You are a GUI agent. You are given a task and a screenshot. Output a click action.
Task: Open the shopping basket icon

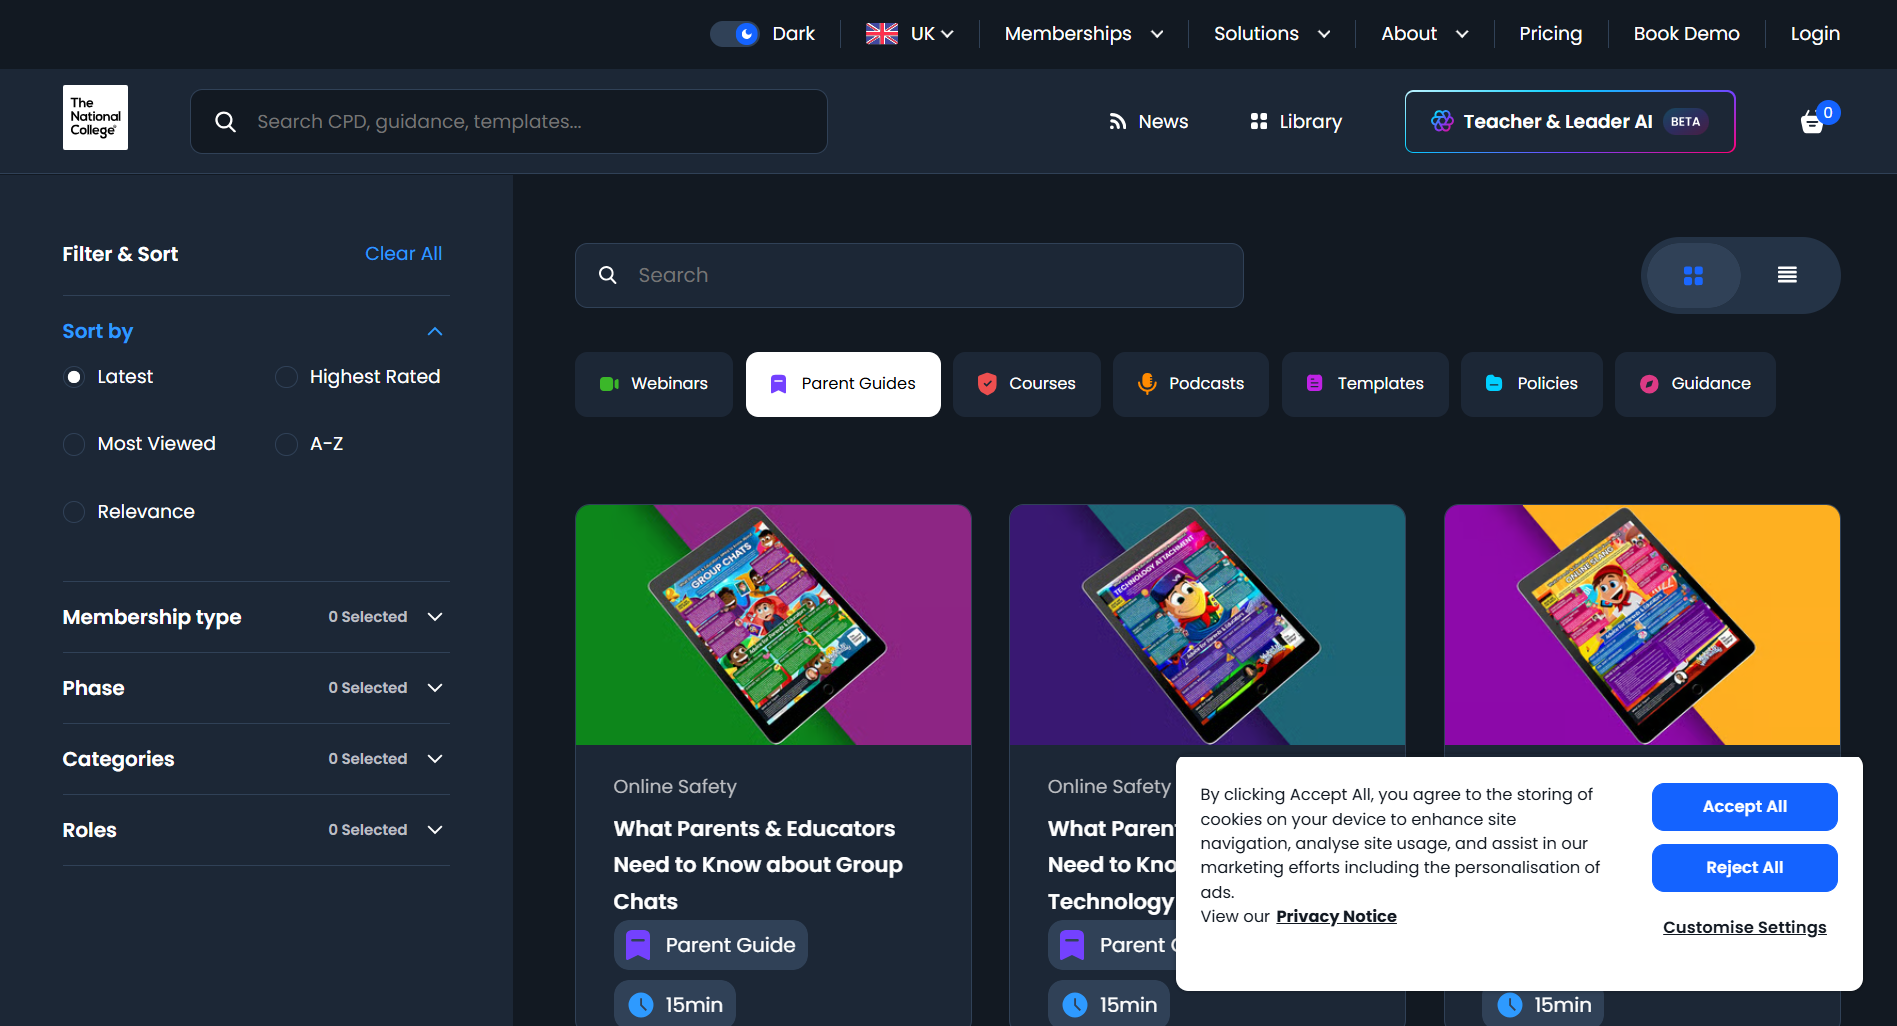(x=1812, y=122)
